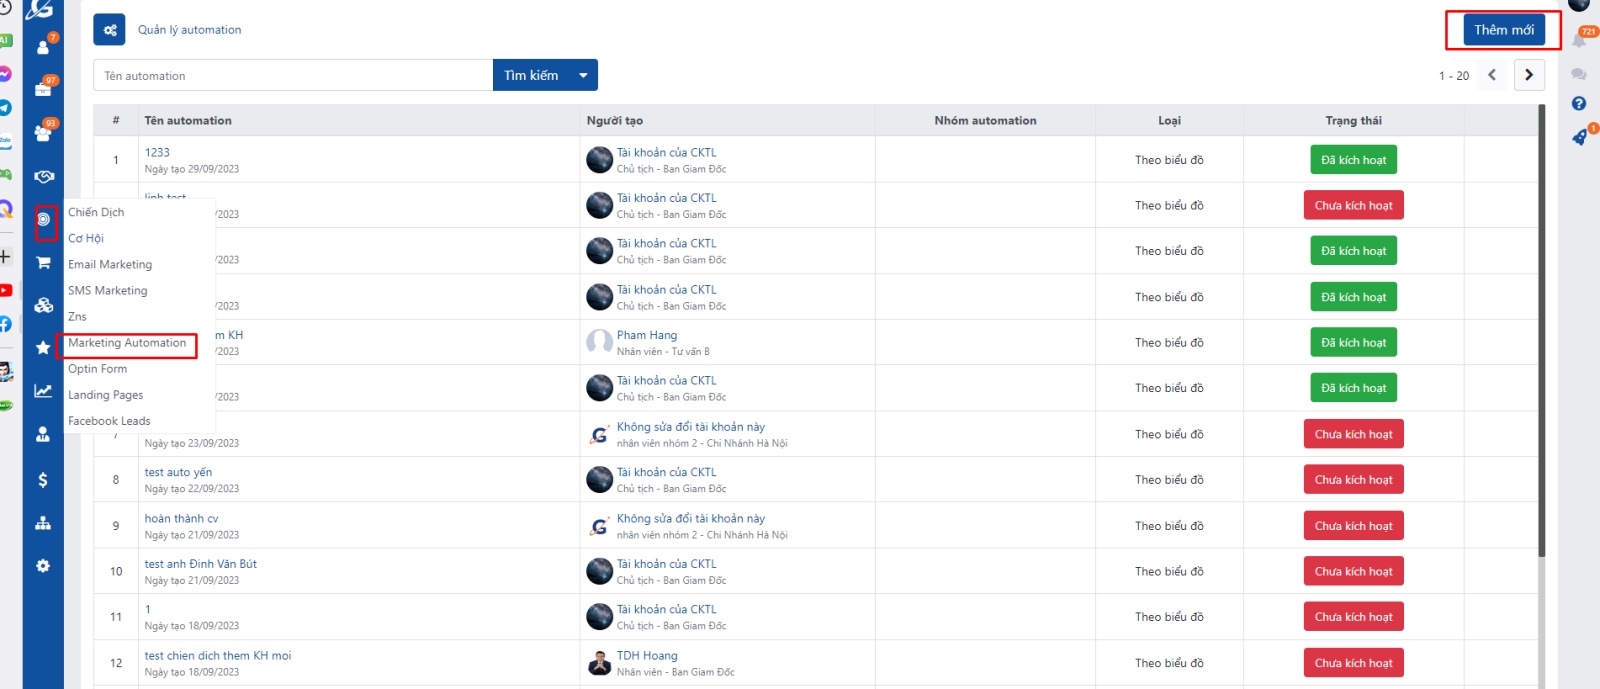Click the star favorites sidebar icon

[43, 348]
